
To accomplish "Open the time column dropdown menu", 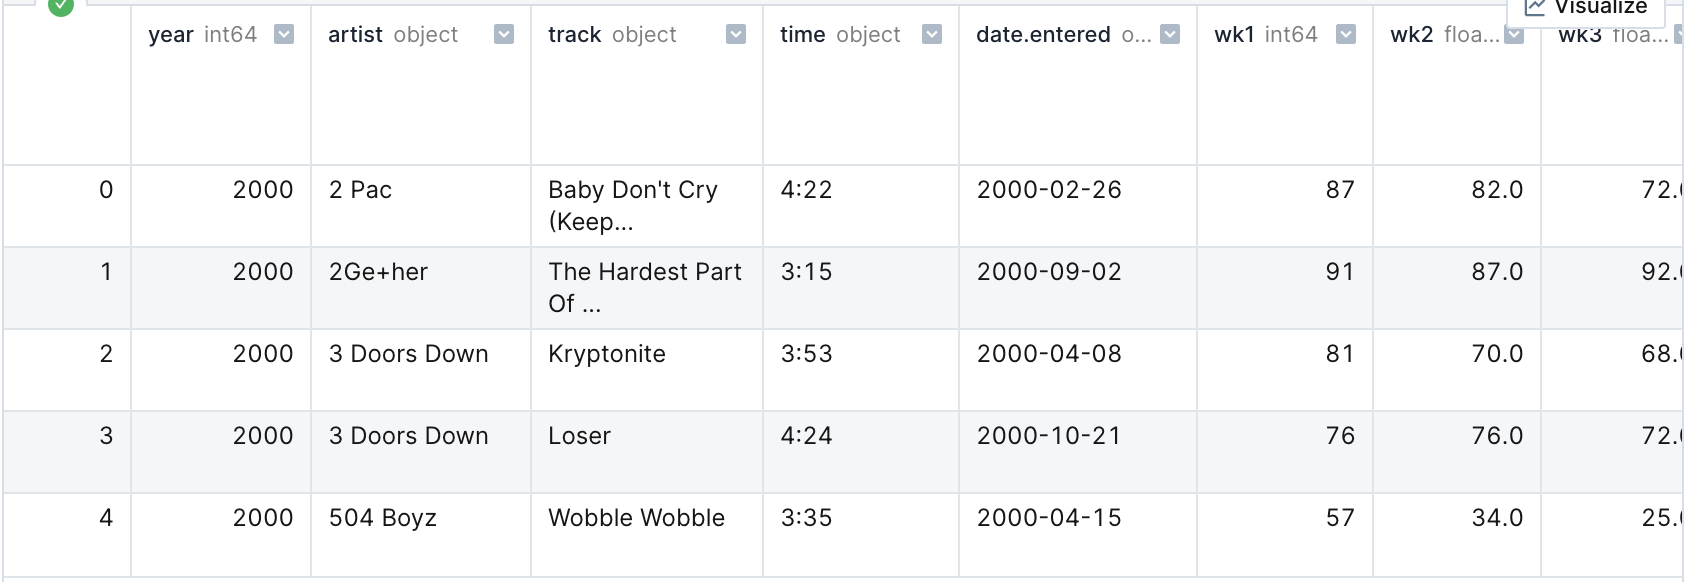I will (932, 35).
